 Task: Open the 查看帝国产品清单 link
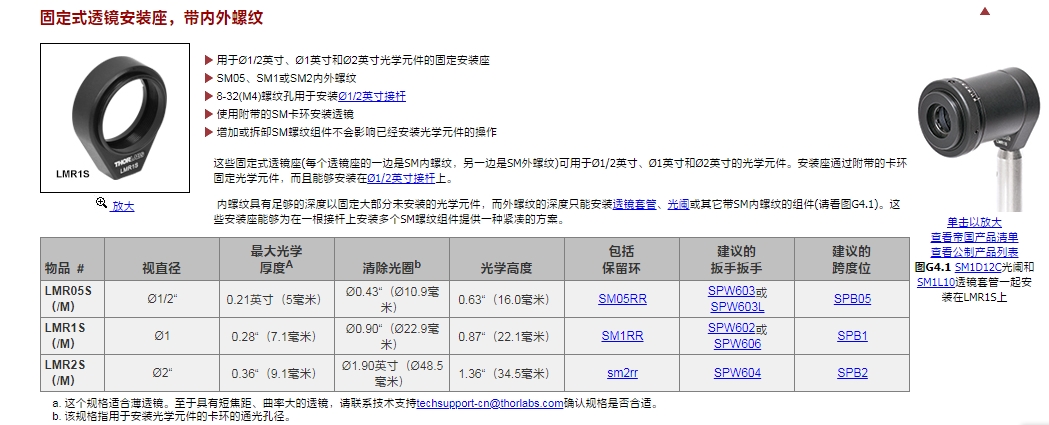pyautogui.click(x=974, y=237)
